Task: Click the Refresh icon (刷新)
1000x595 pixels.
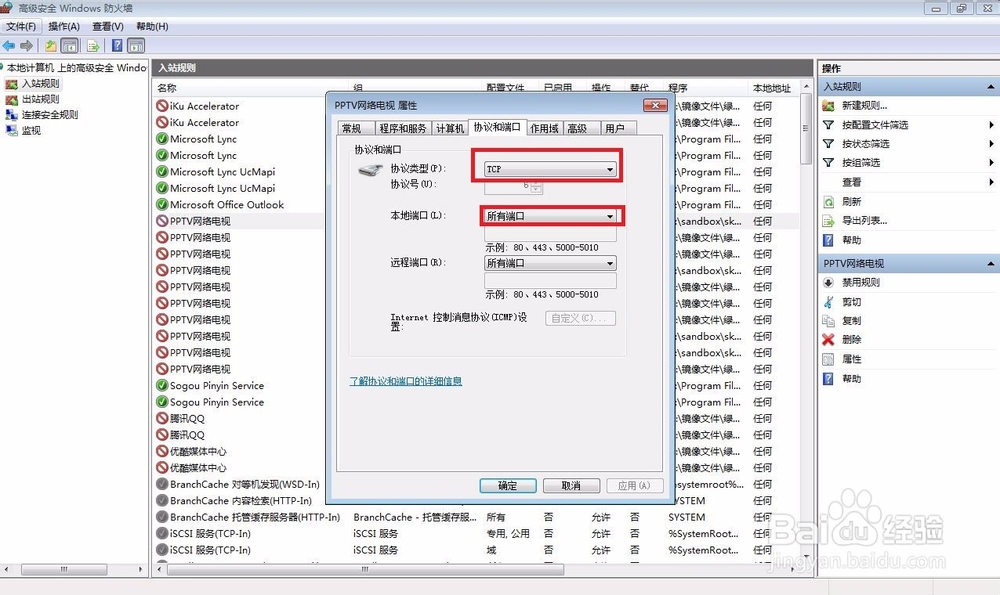Action: (x=828, y=202)
